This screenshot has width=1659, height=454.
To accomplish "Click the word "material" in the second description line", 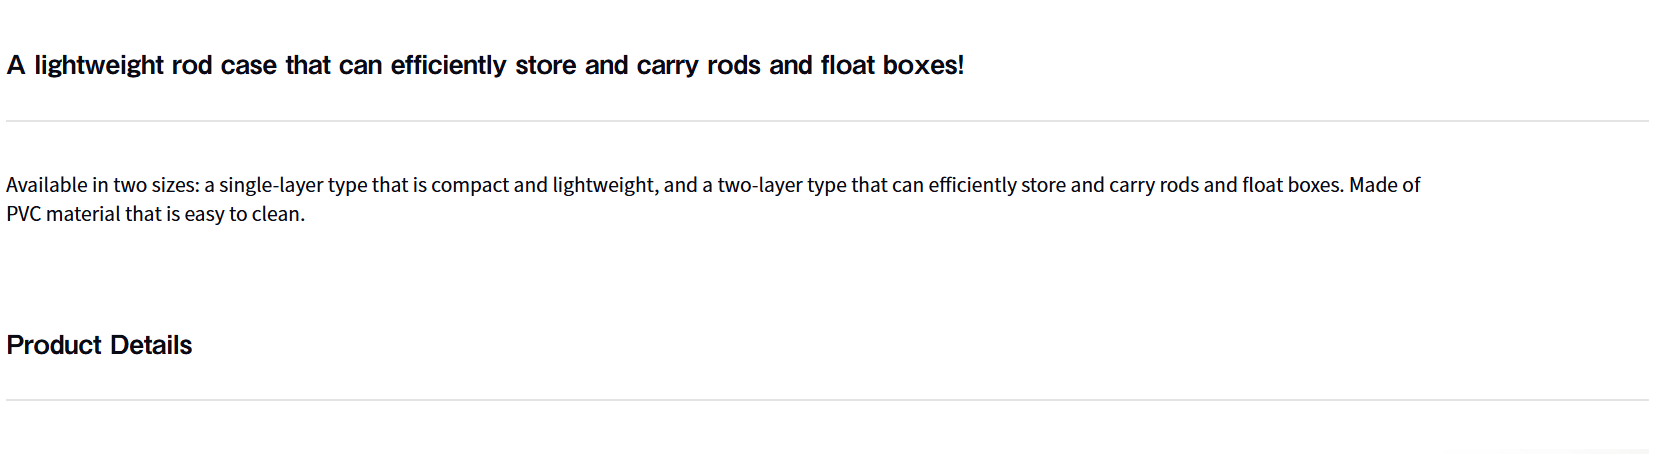I will pyautogui.click(x=83, y=214).
